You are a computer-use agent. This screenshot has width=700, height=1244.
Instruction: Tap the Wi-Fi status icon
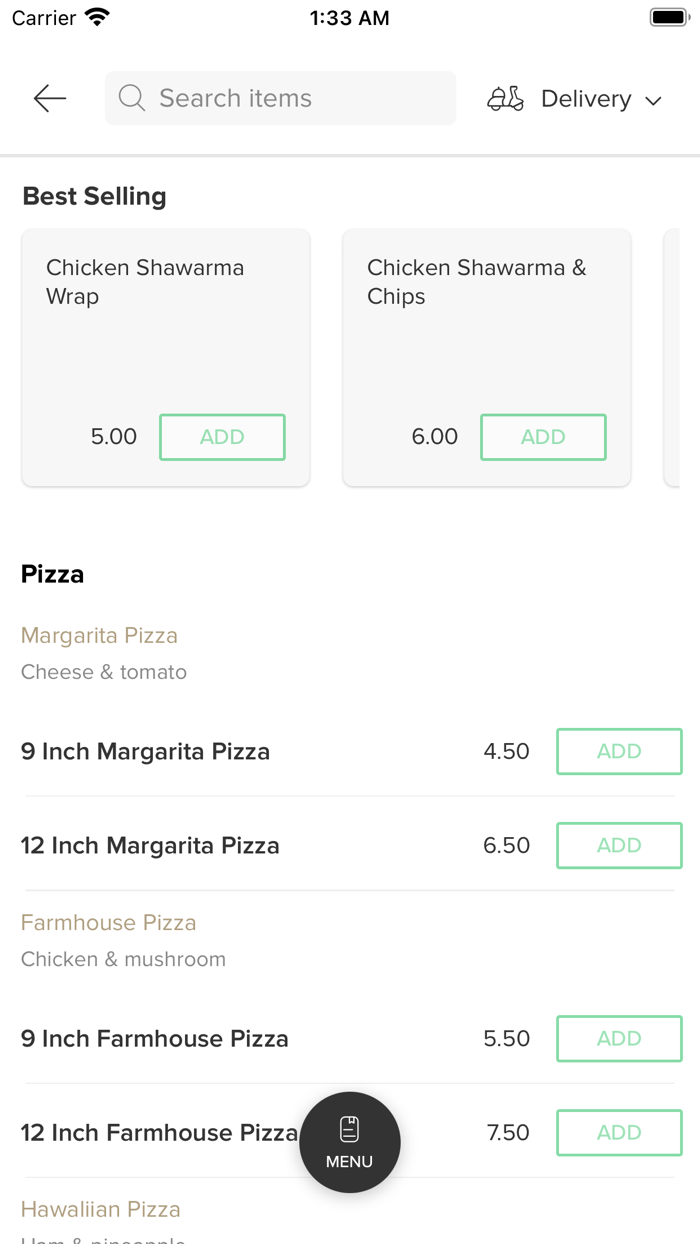click(x=97, y=17)
